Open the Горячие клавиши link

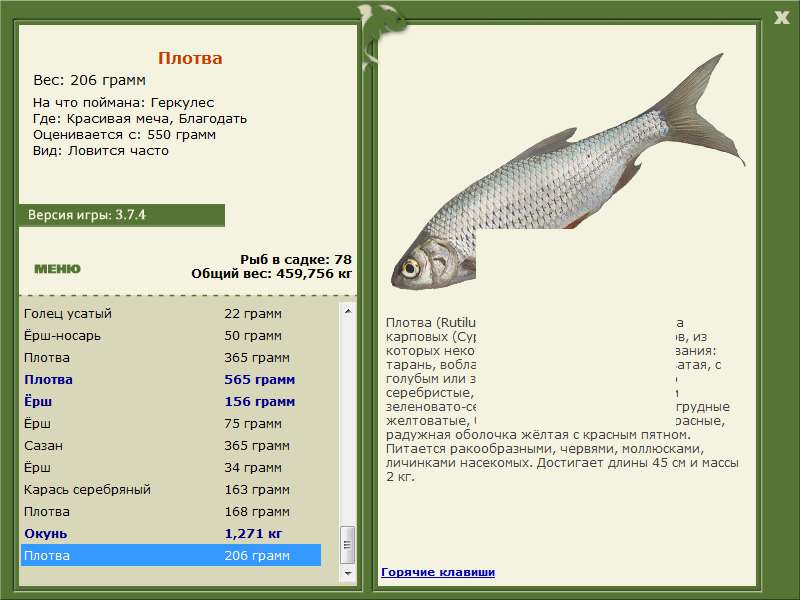coord(438,572)
